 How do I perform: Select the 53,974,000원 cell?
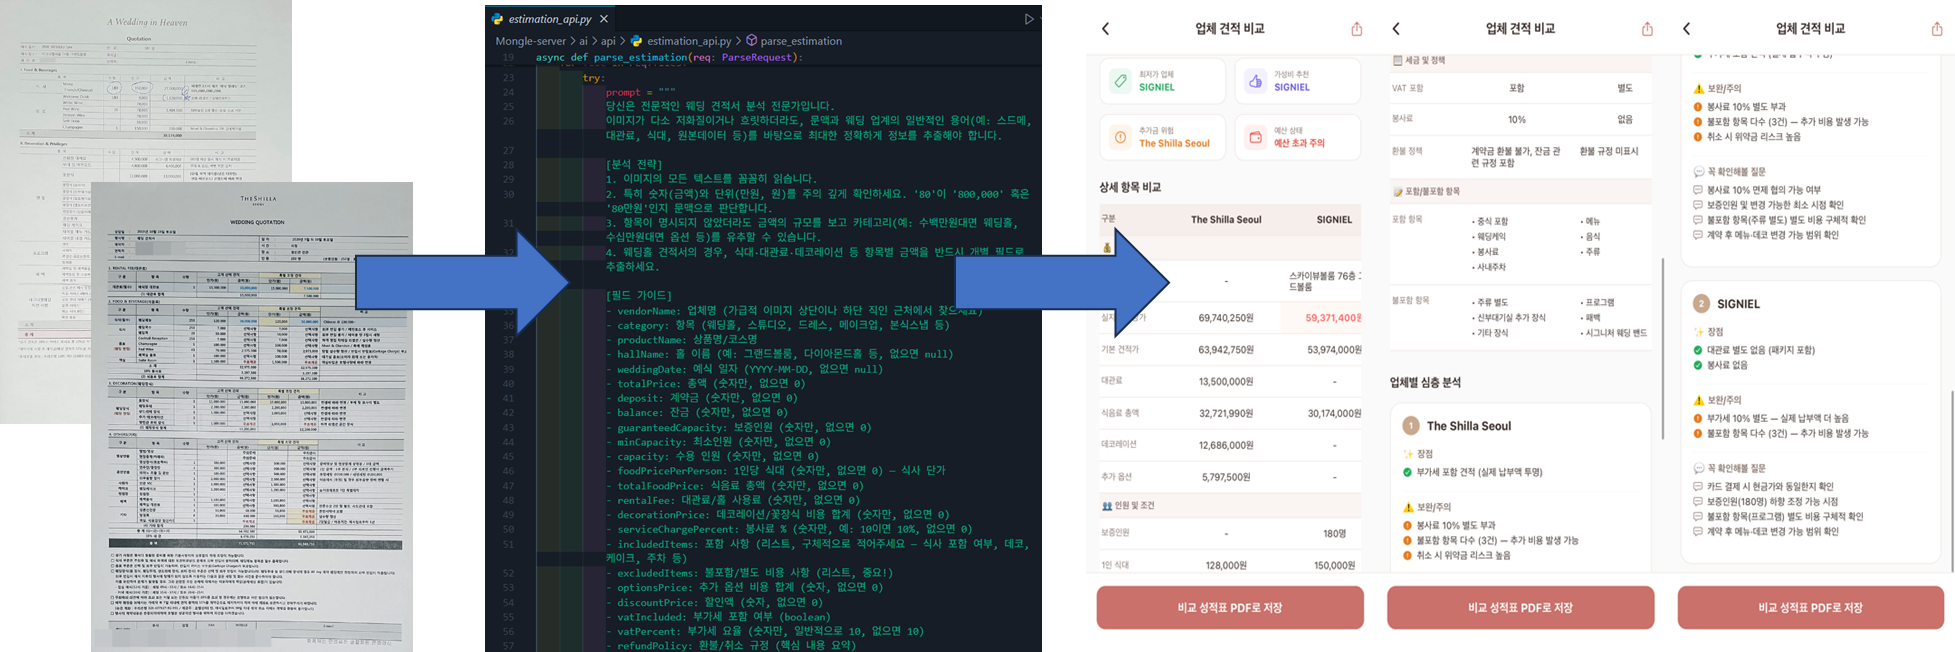tap(1334, 350)
